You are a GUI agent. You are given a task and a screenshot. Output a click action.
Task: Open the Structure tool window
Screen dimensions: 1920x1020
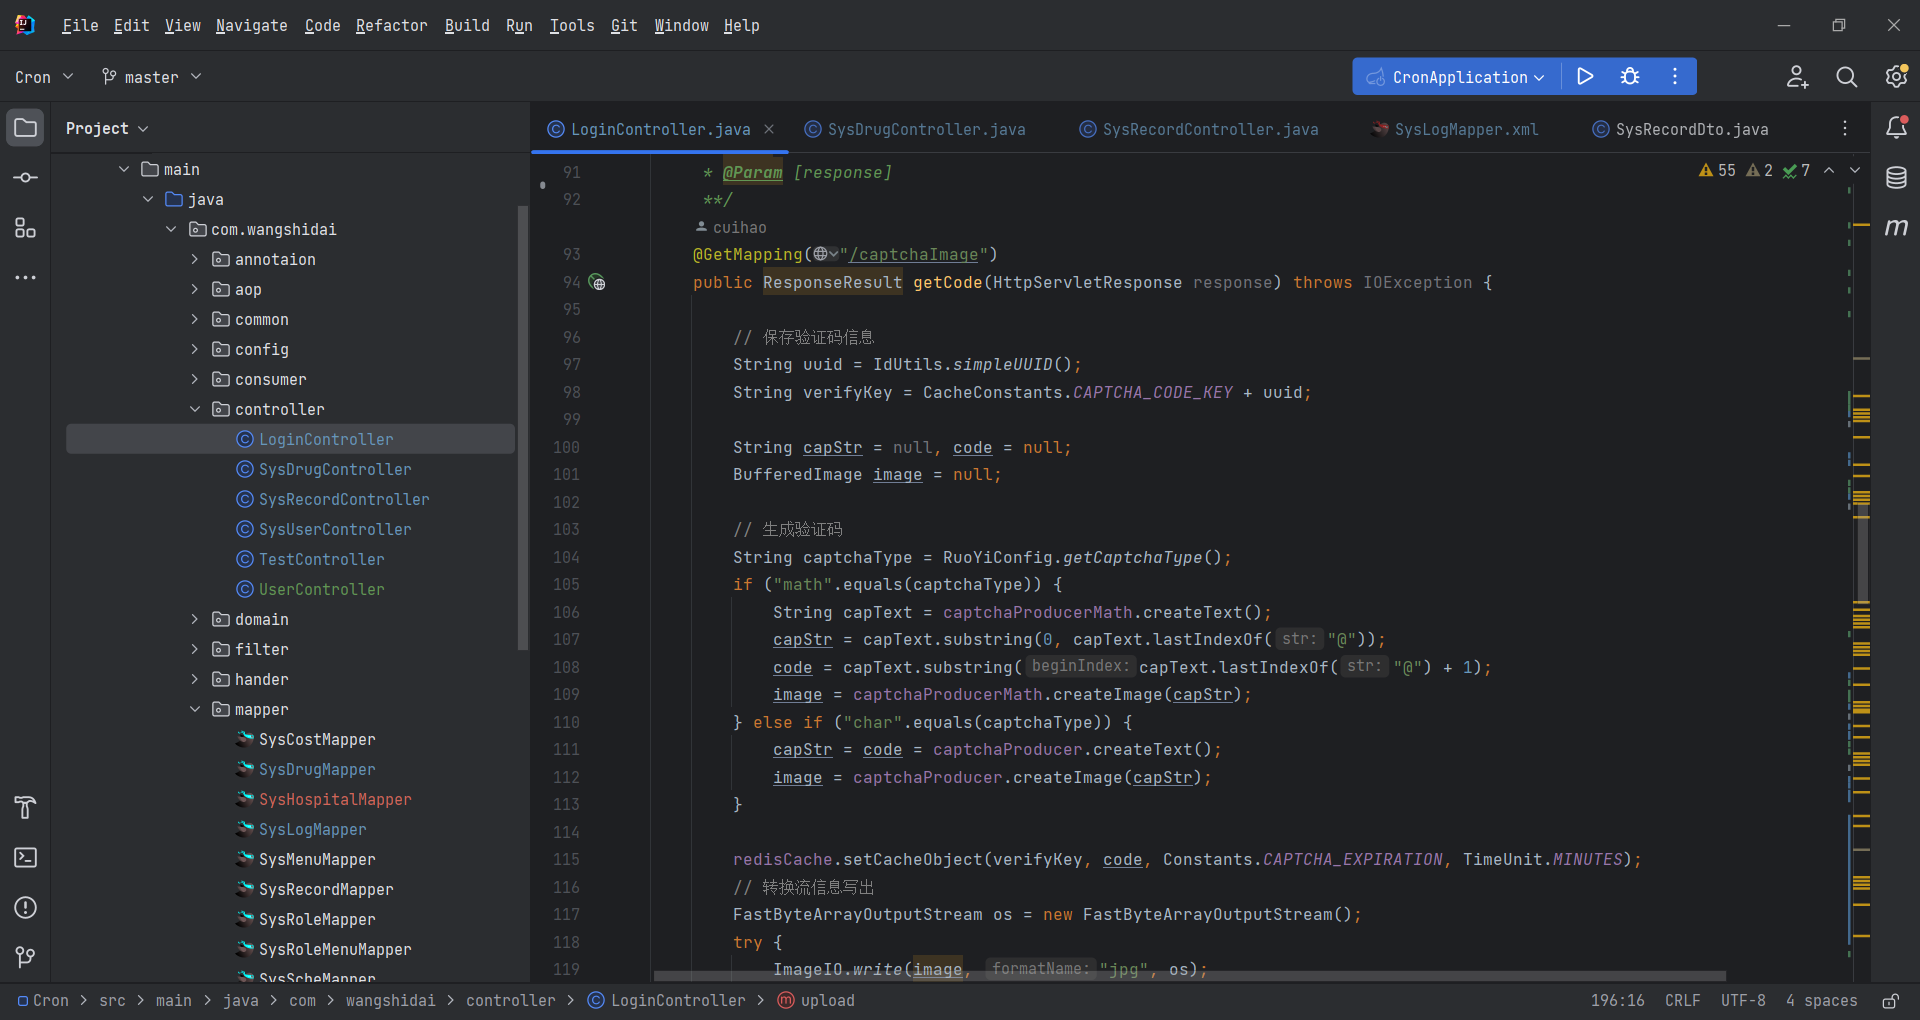tap(26, 228)
